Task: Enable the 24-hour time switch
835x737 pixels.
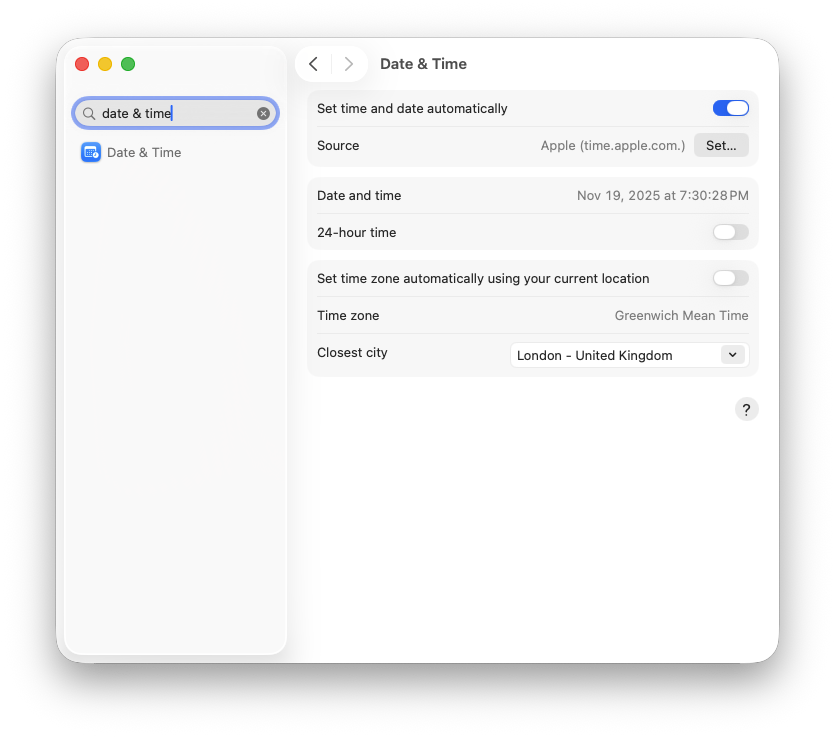Action: 730,232
